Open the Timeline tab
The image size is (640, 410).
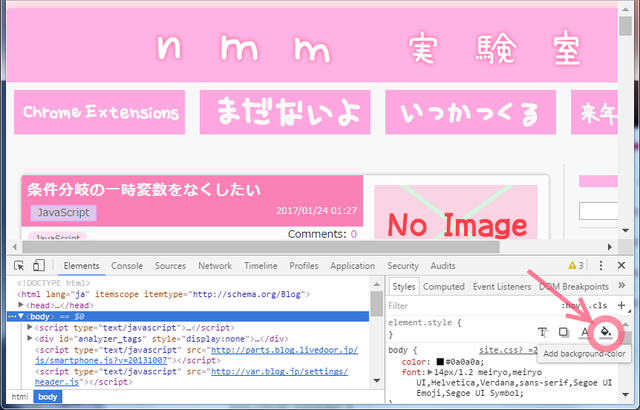click(x=260, y=266)
